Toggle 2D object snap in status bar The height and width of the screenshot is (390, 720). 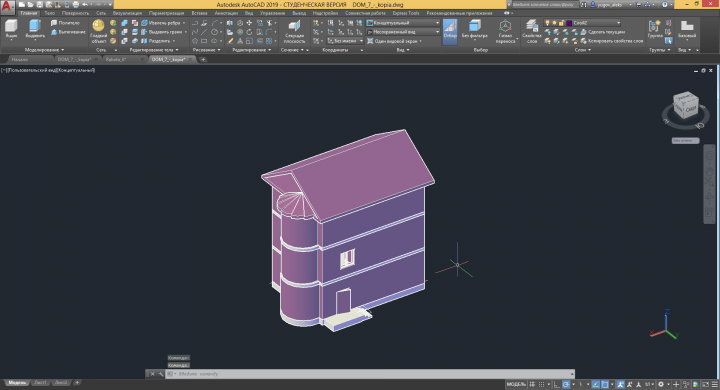tap(605, 384)
